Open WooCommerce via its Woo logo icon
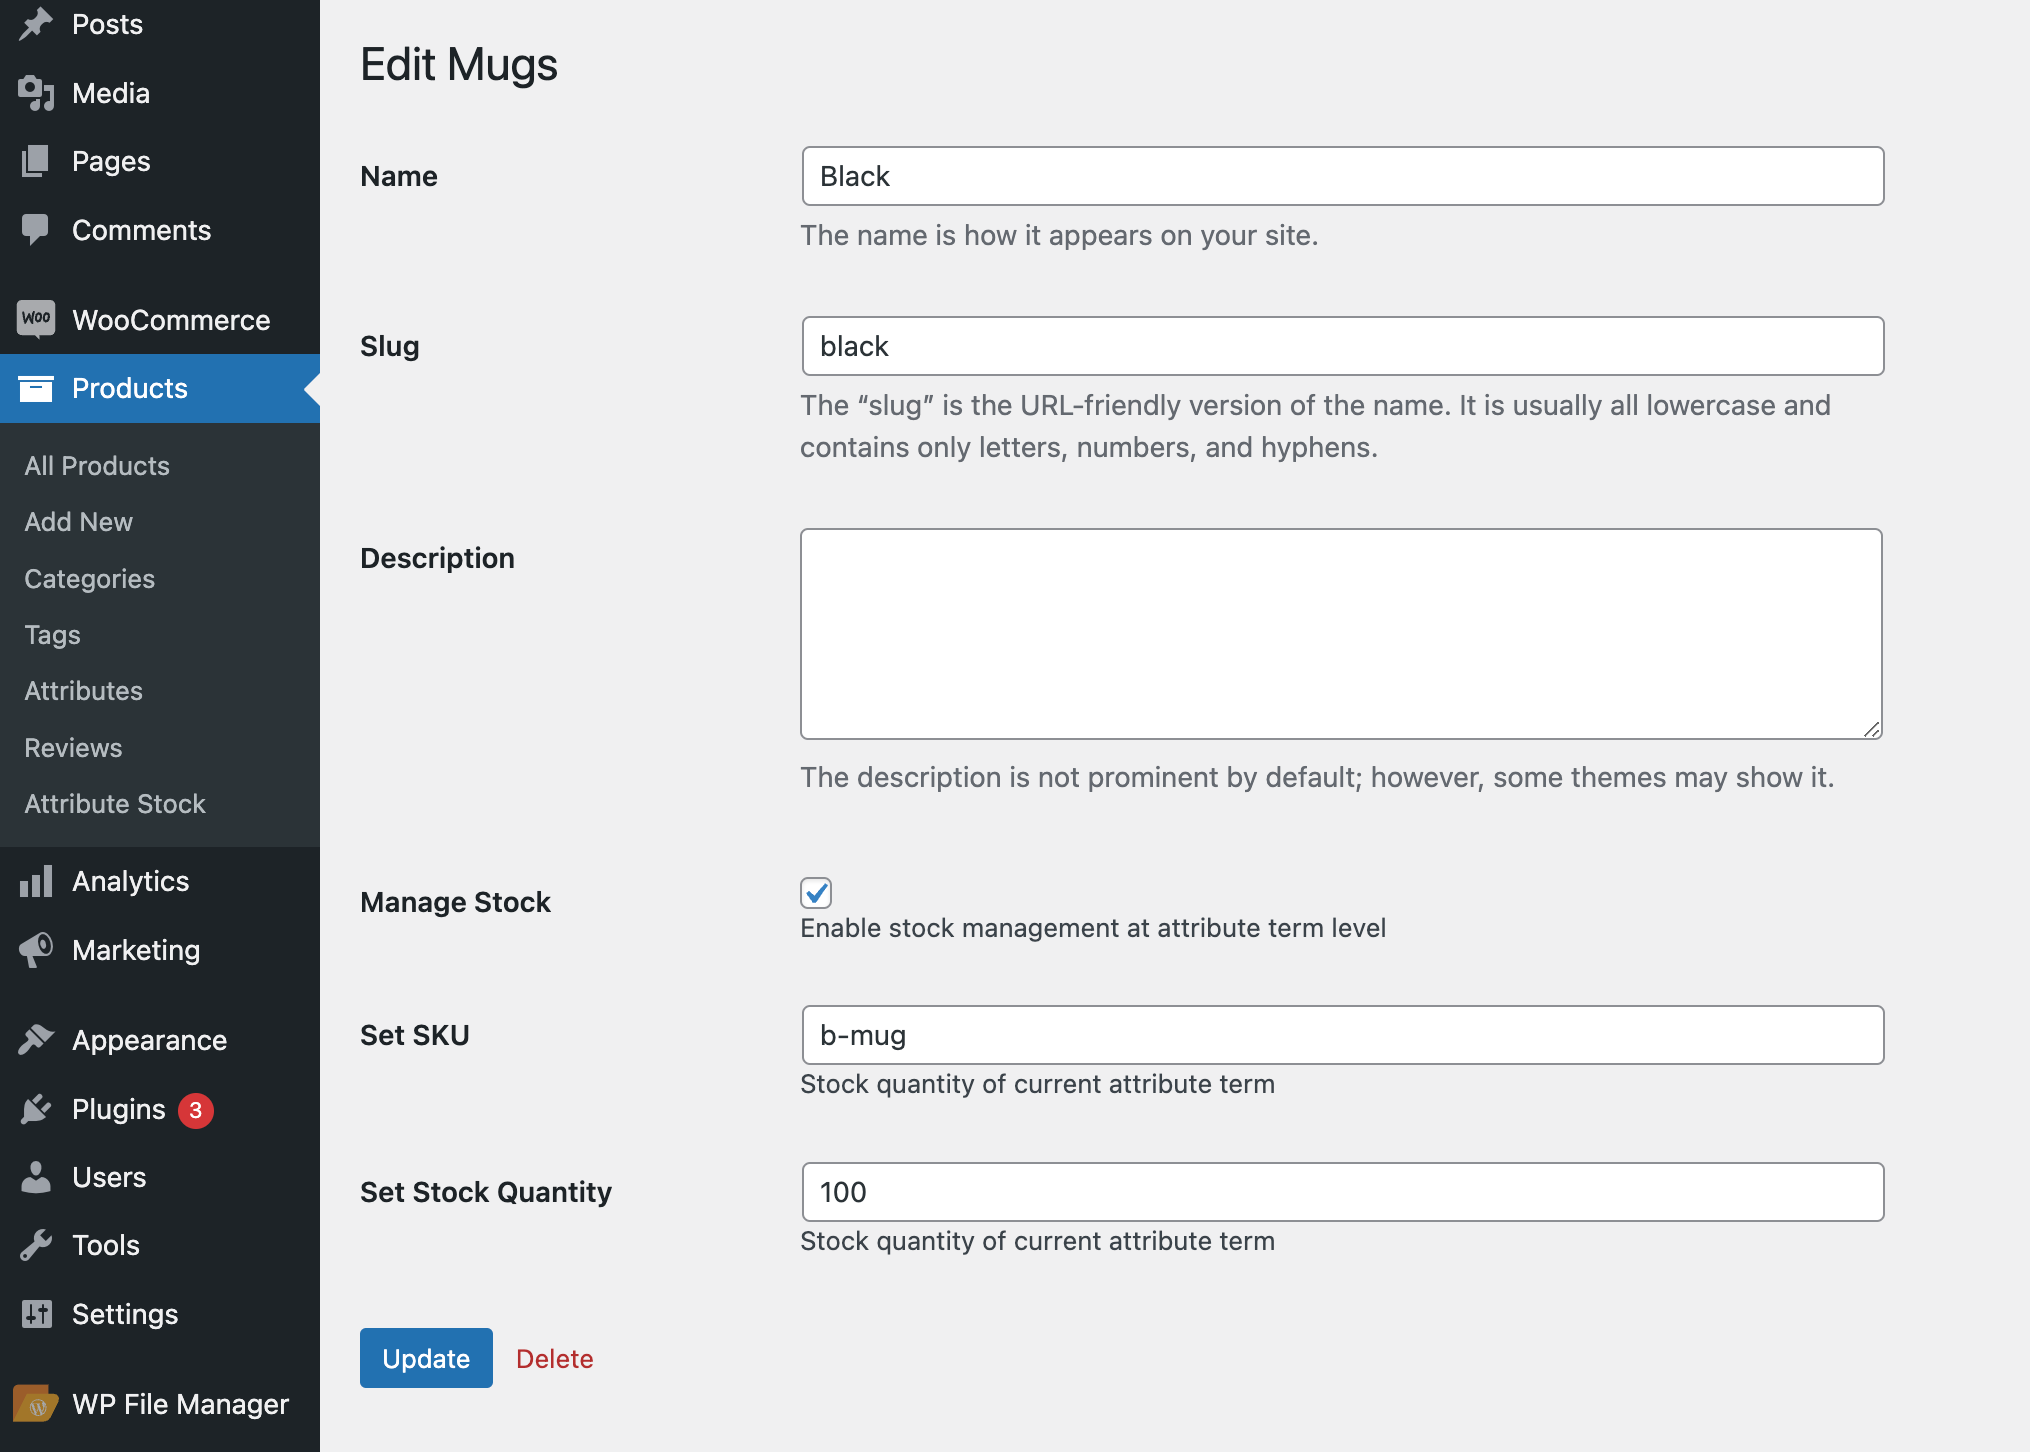Image resolution: width=2030 pixels, height=1452 pixels. coord(36,318)
